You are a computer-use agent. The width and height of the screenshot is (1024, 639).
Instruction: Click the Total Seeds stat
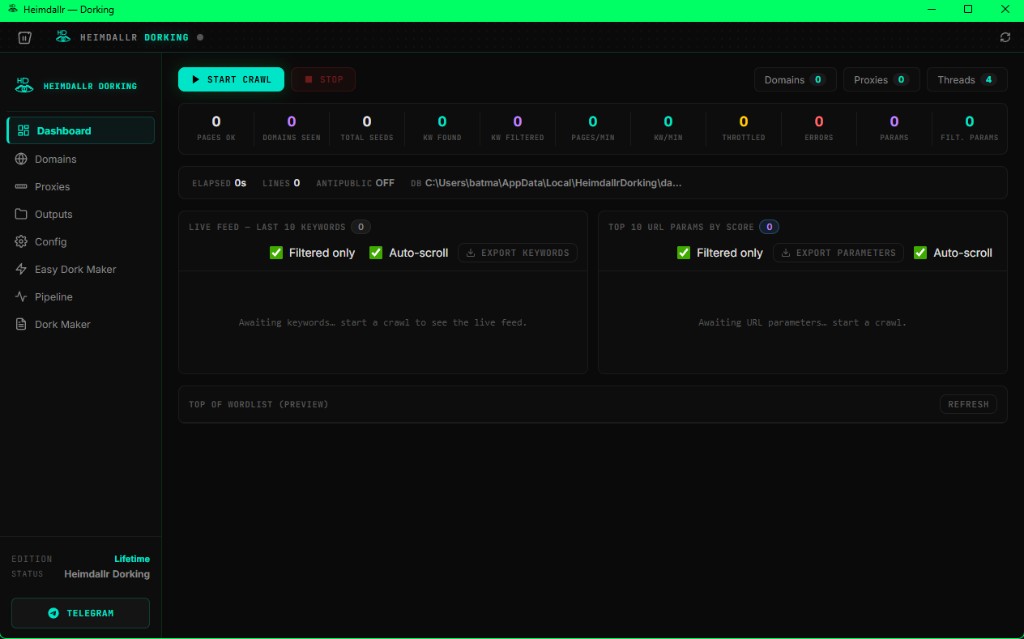coord(367,128)
